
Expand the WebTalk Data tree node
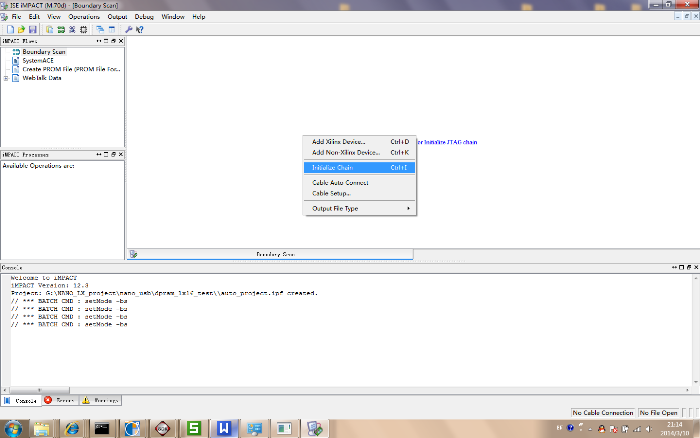(6, 78)
